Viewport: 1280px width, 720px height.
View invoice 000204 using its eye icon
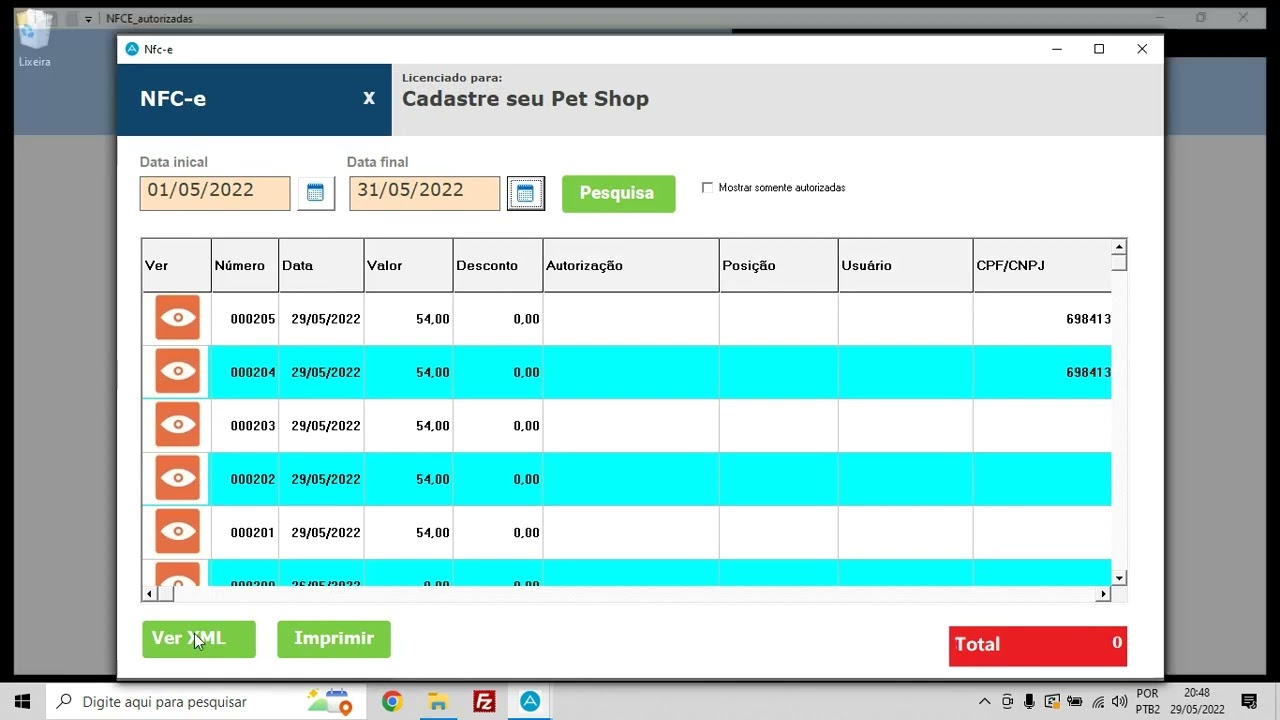pyautogui.click(x=177, y=371)
